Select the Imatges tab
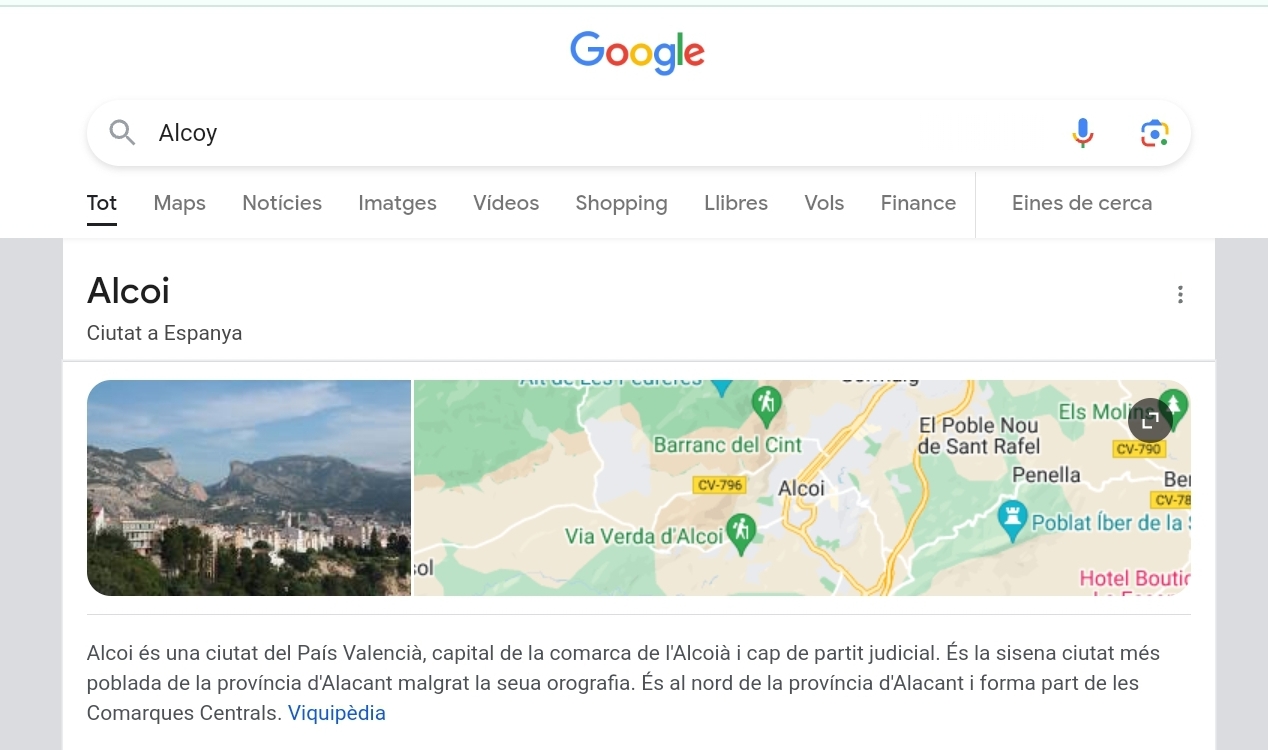The height and width of the screenshot is (750, 1268). tap(397, 203)
